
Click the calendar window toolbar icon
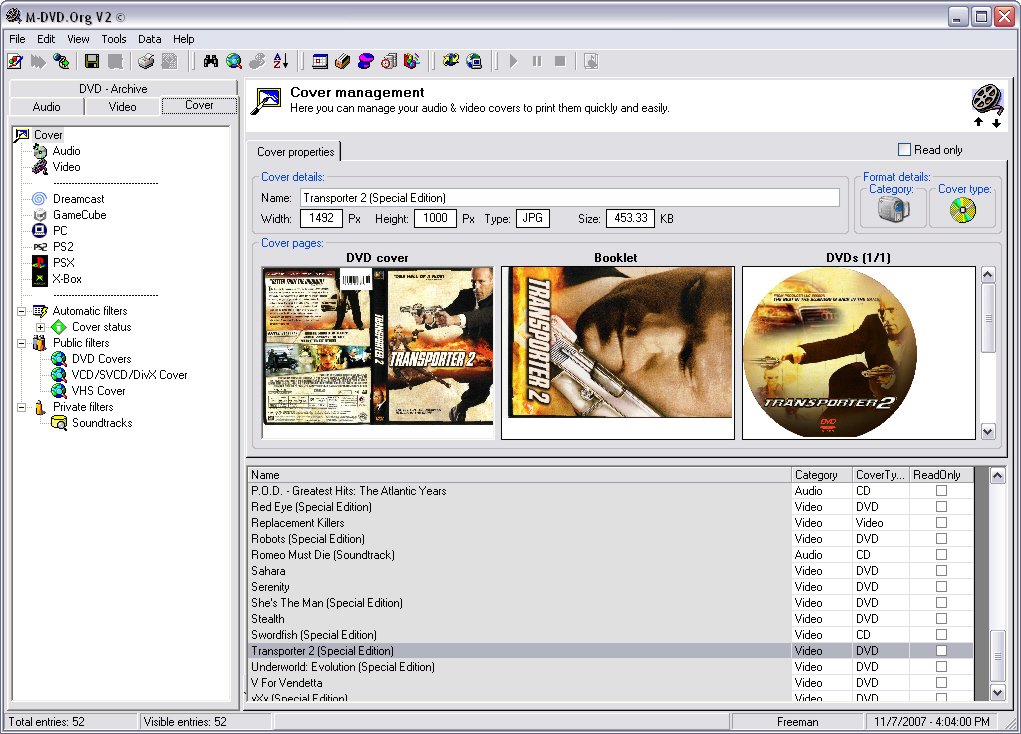pyautogui.click(x=320, y=61)
